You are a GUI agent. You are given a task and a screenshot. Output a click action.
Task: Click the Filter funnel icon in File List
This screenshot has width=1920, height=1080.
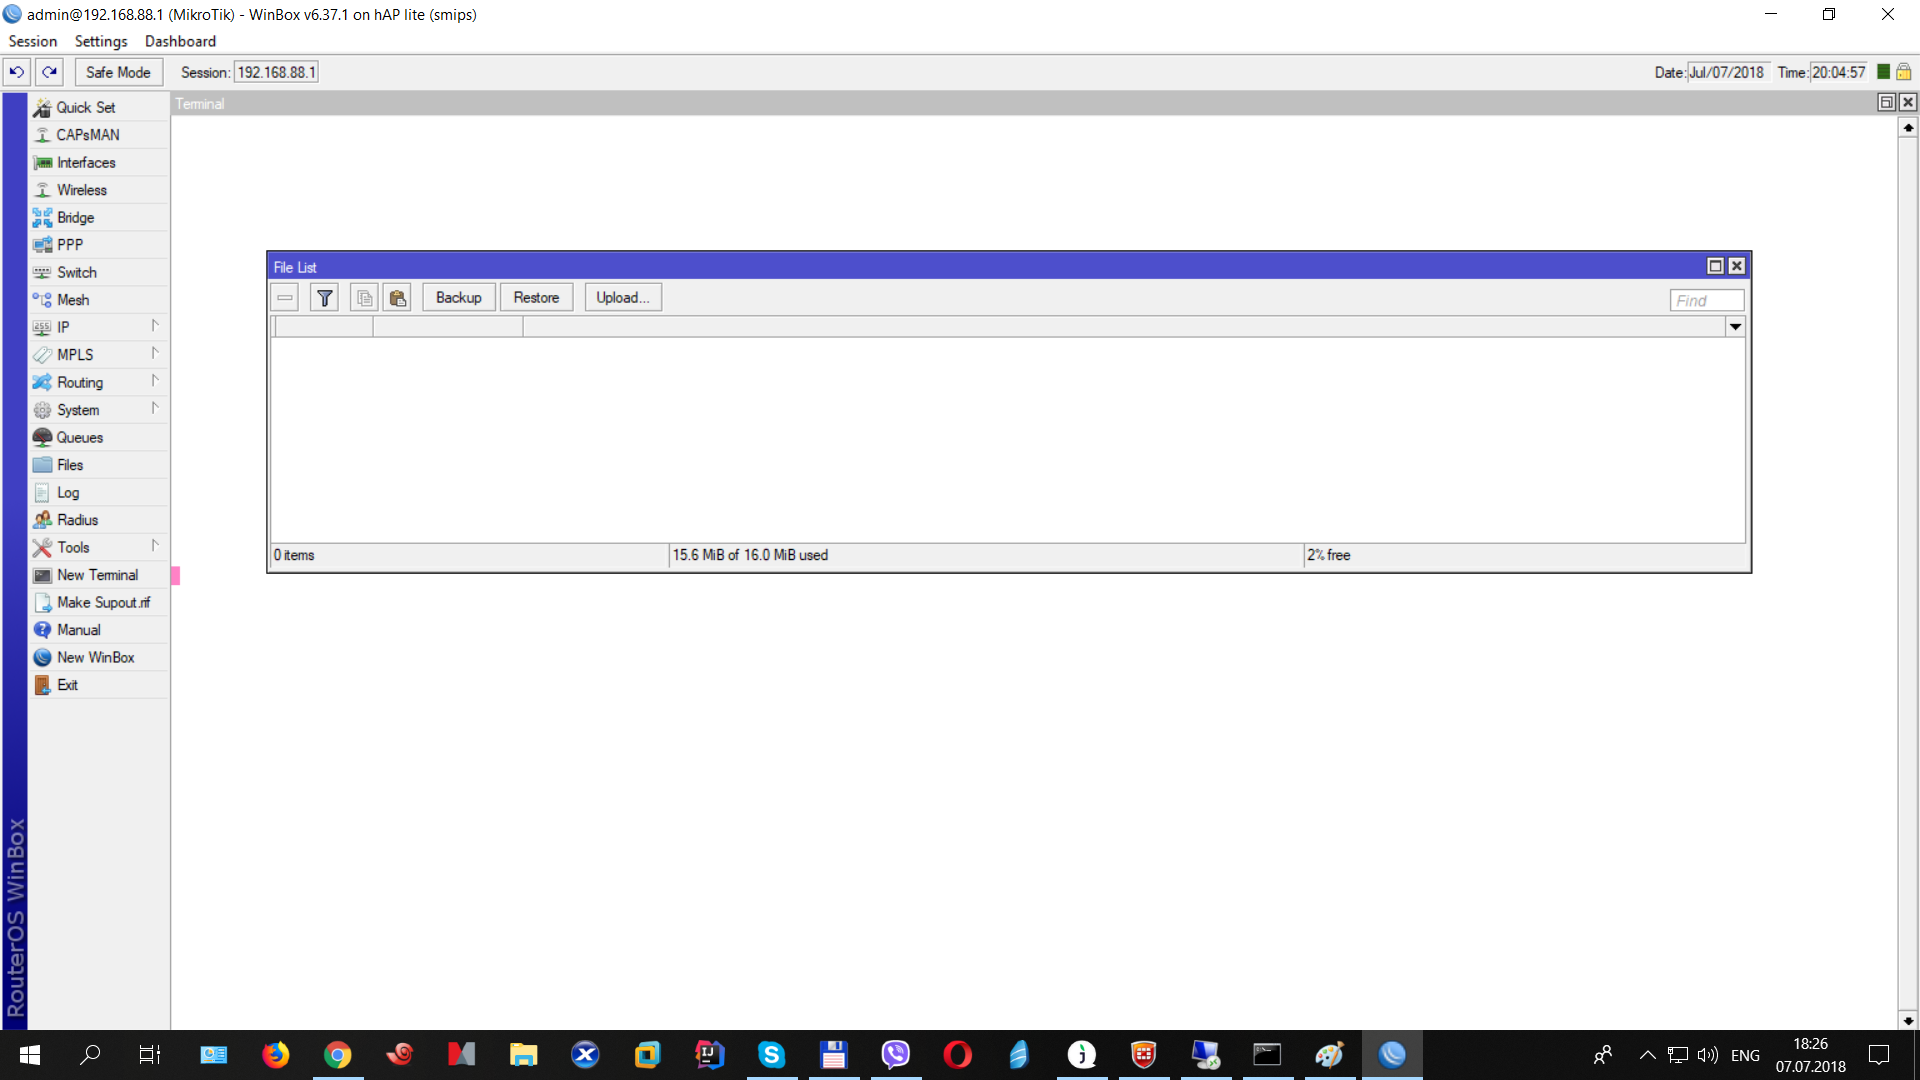tap(325, 298)
